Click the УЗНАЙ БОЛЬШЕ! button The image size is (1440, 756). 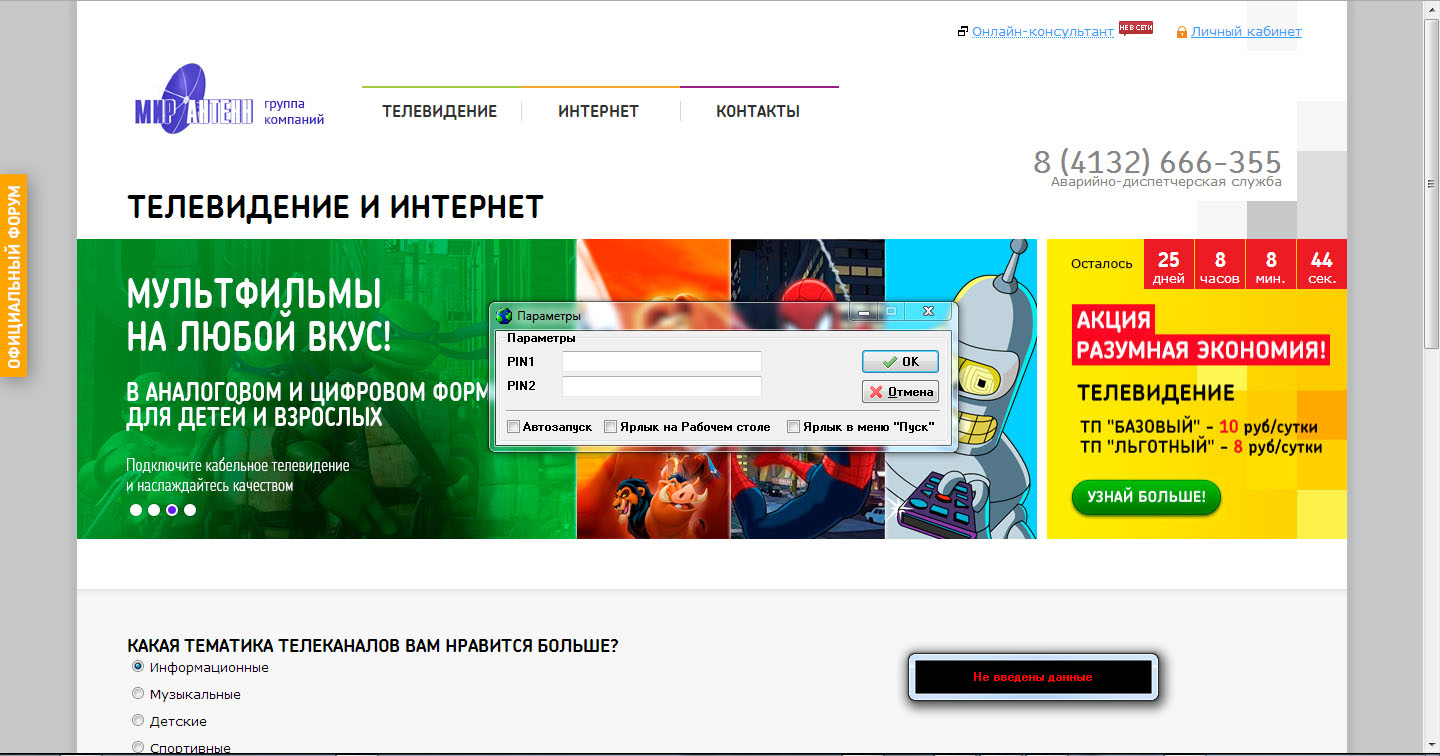(x=1146, y=497)
